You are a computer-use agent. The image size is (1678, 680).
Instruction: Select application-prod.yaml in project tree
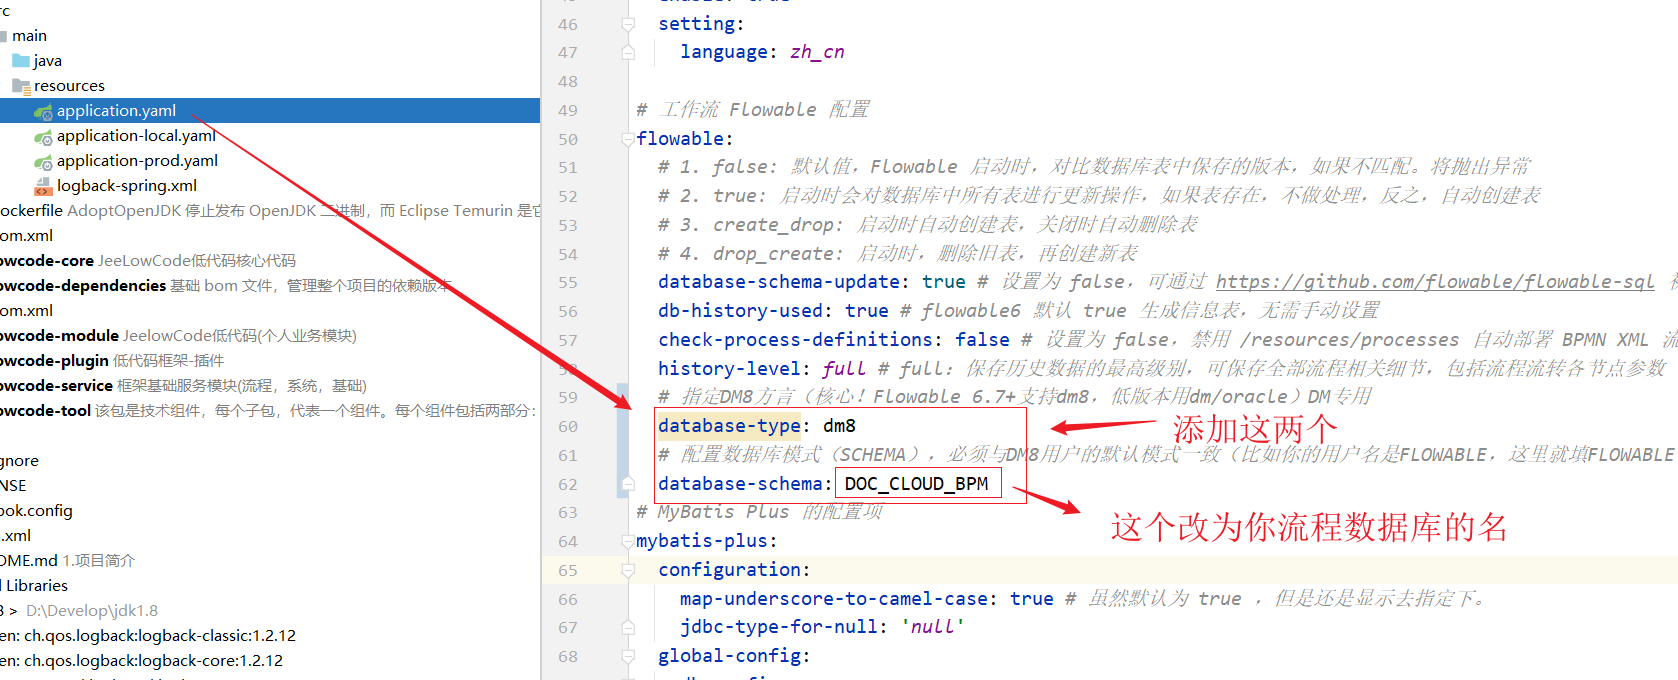point(137,161)
